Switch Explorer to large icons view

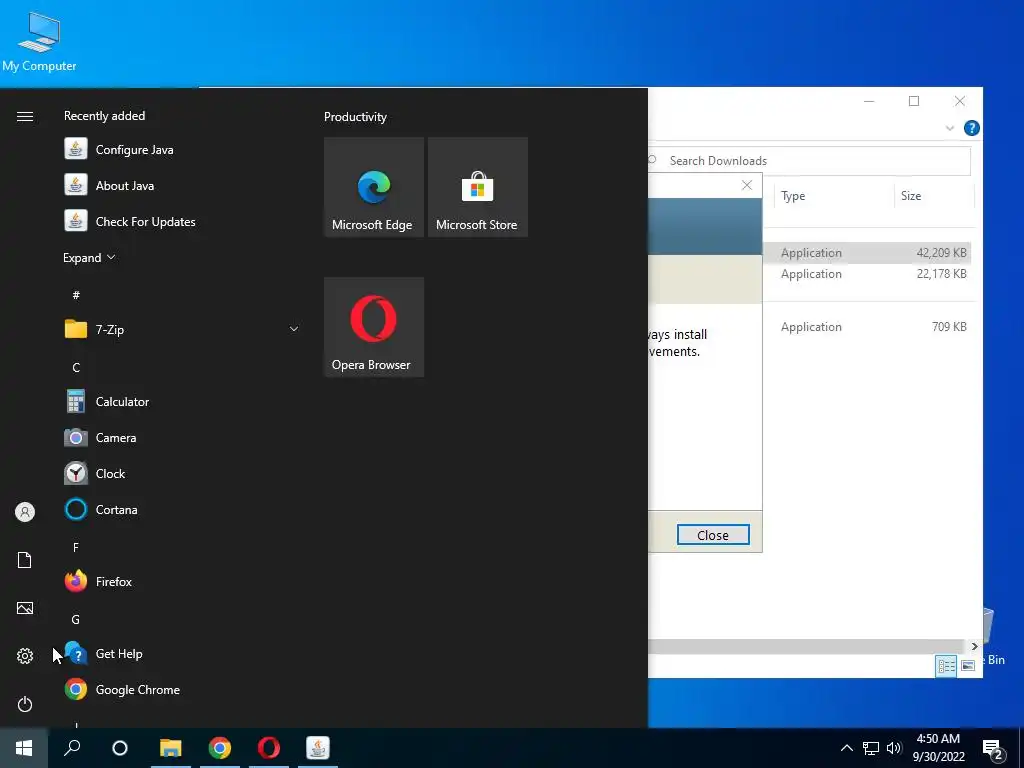968,666
